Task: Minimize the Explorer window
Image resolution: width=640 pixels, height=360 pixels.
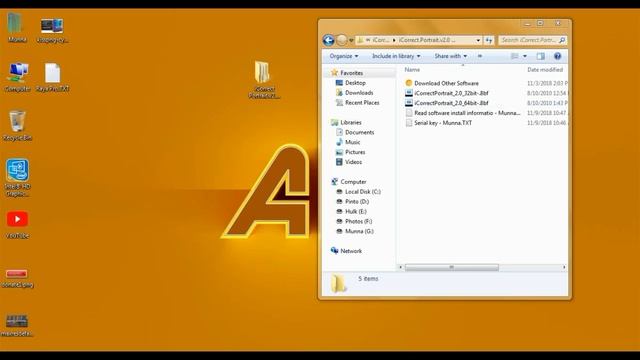Action: pos(527,24)
